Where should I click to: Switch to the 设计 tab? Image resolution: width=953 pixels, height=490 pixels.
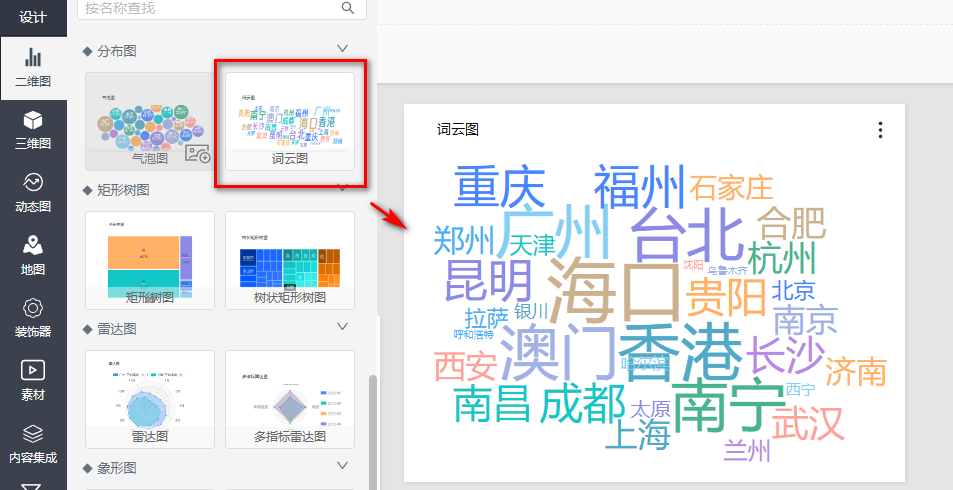click(x=33, y=16)
